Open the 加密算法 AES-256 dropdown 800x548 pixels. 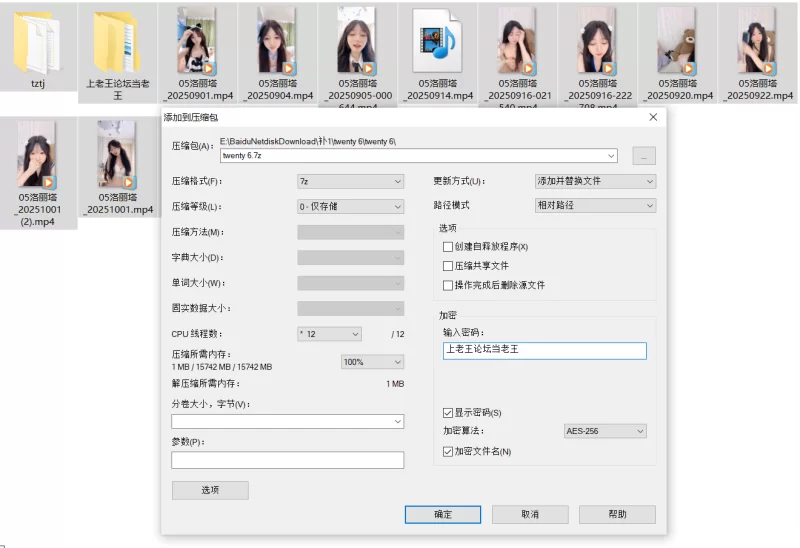[605, 431]
